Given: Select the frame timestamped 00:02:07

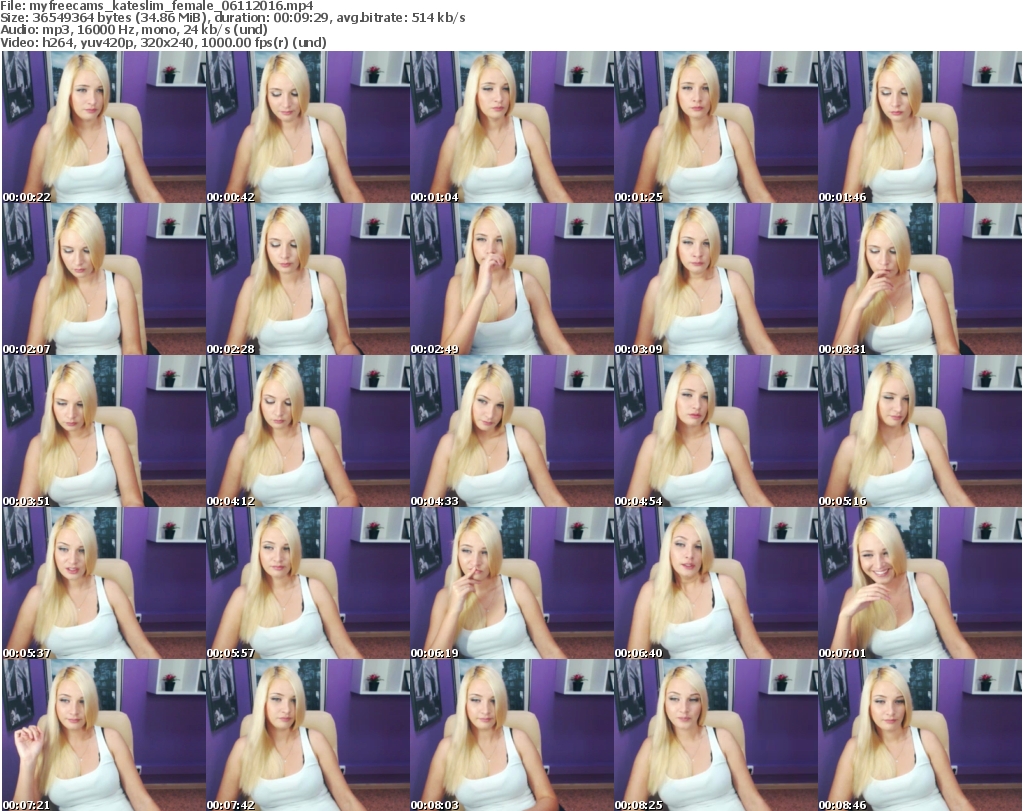Looking at the screenshot, I should 103,280.
